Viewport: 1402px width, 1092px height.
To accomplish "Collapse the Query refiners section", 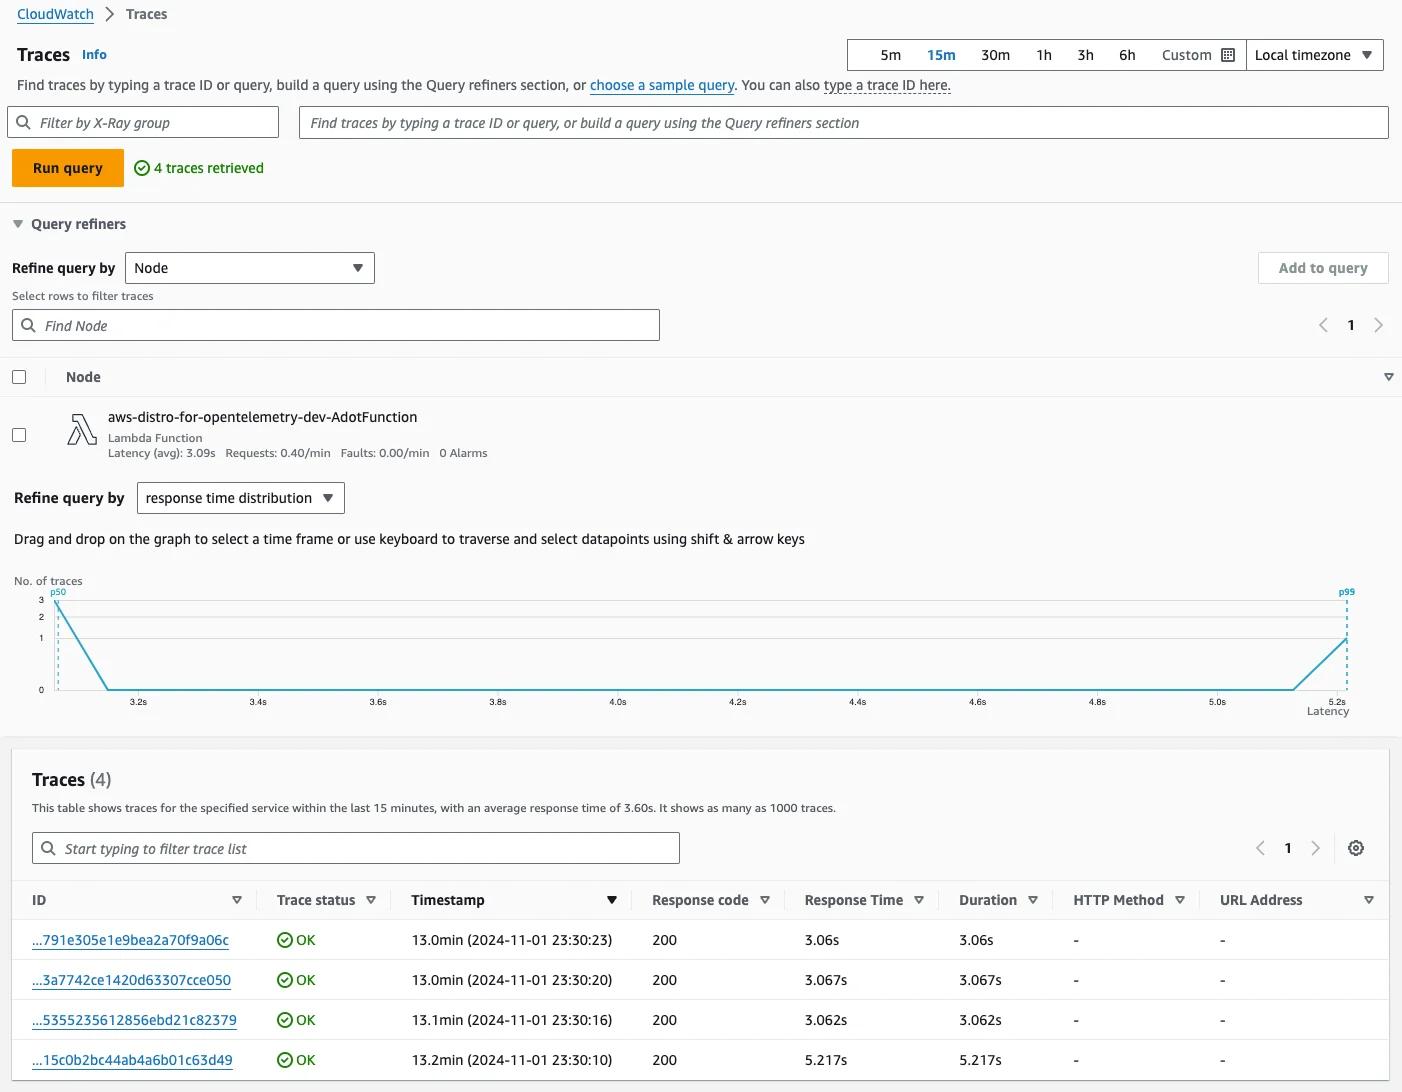I will tap(18, 223).
